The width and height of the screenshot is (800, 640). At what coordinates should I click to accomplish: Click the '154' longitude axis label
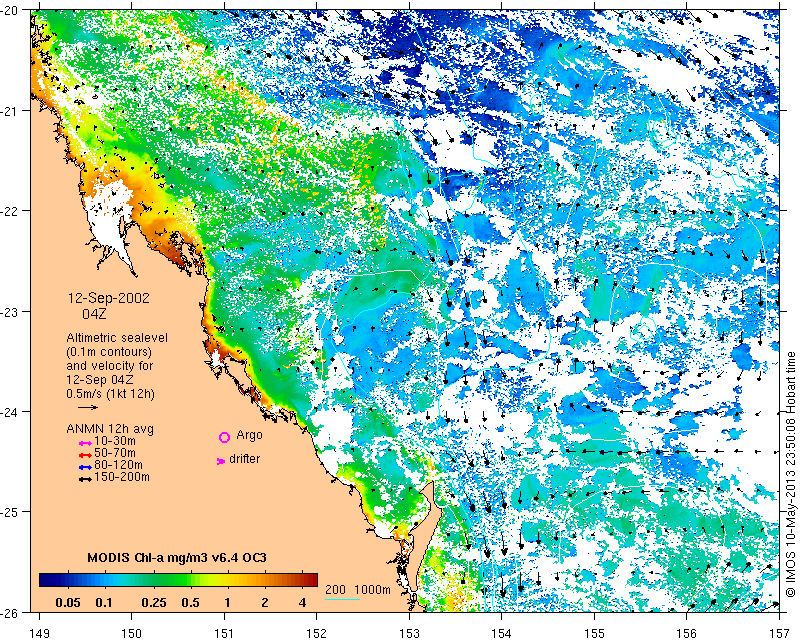502,633
